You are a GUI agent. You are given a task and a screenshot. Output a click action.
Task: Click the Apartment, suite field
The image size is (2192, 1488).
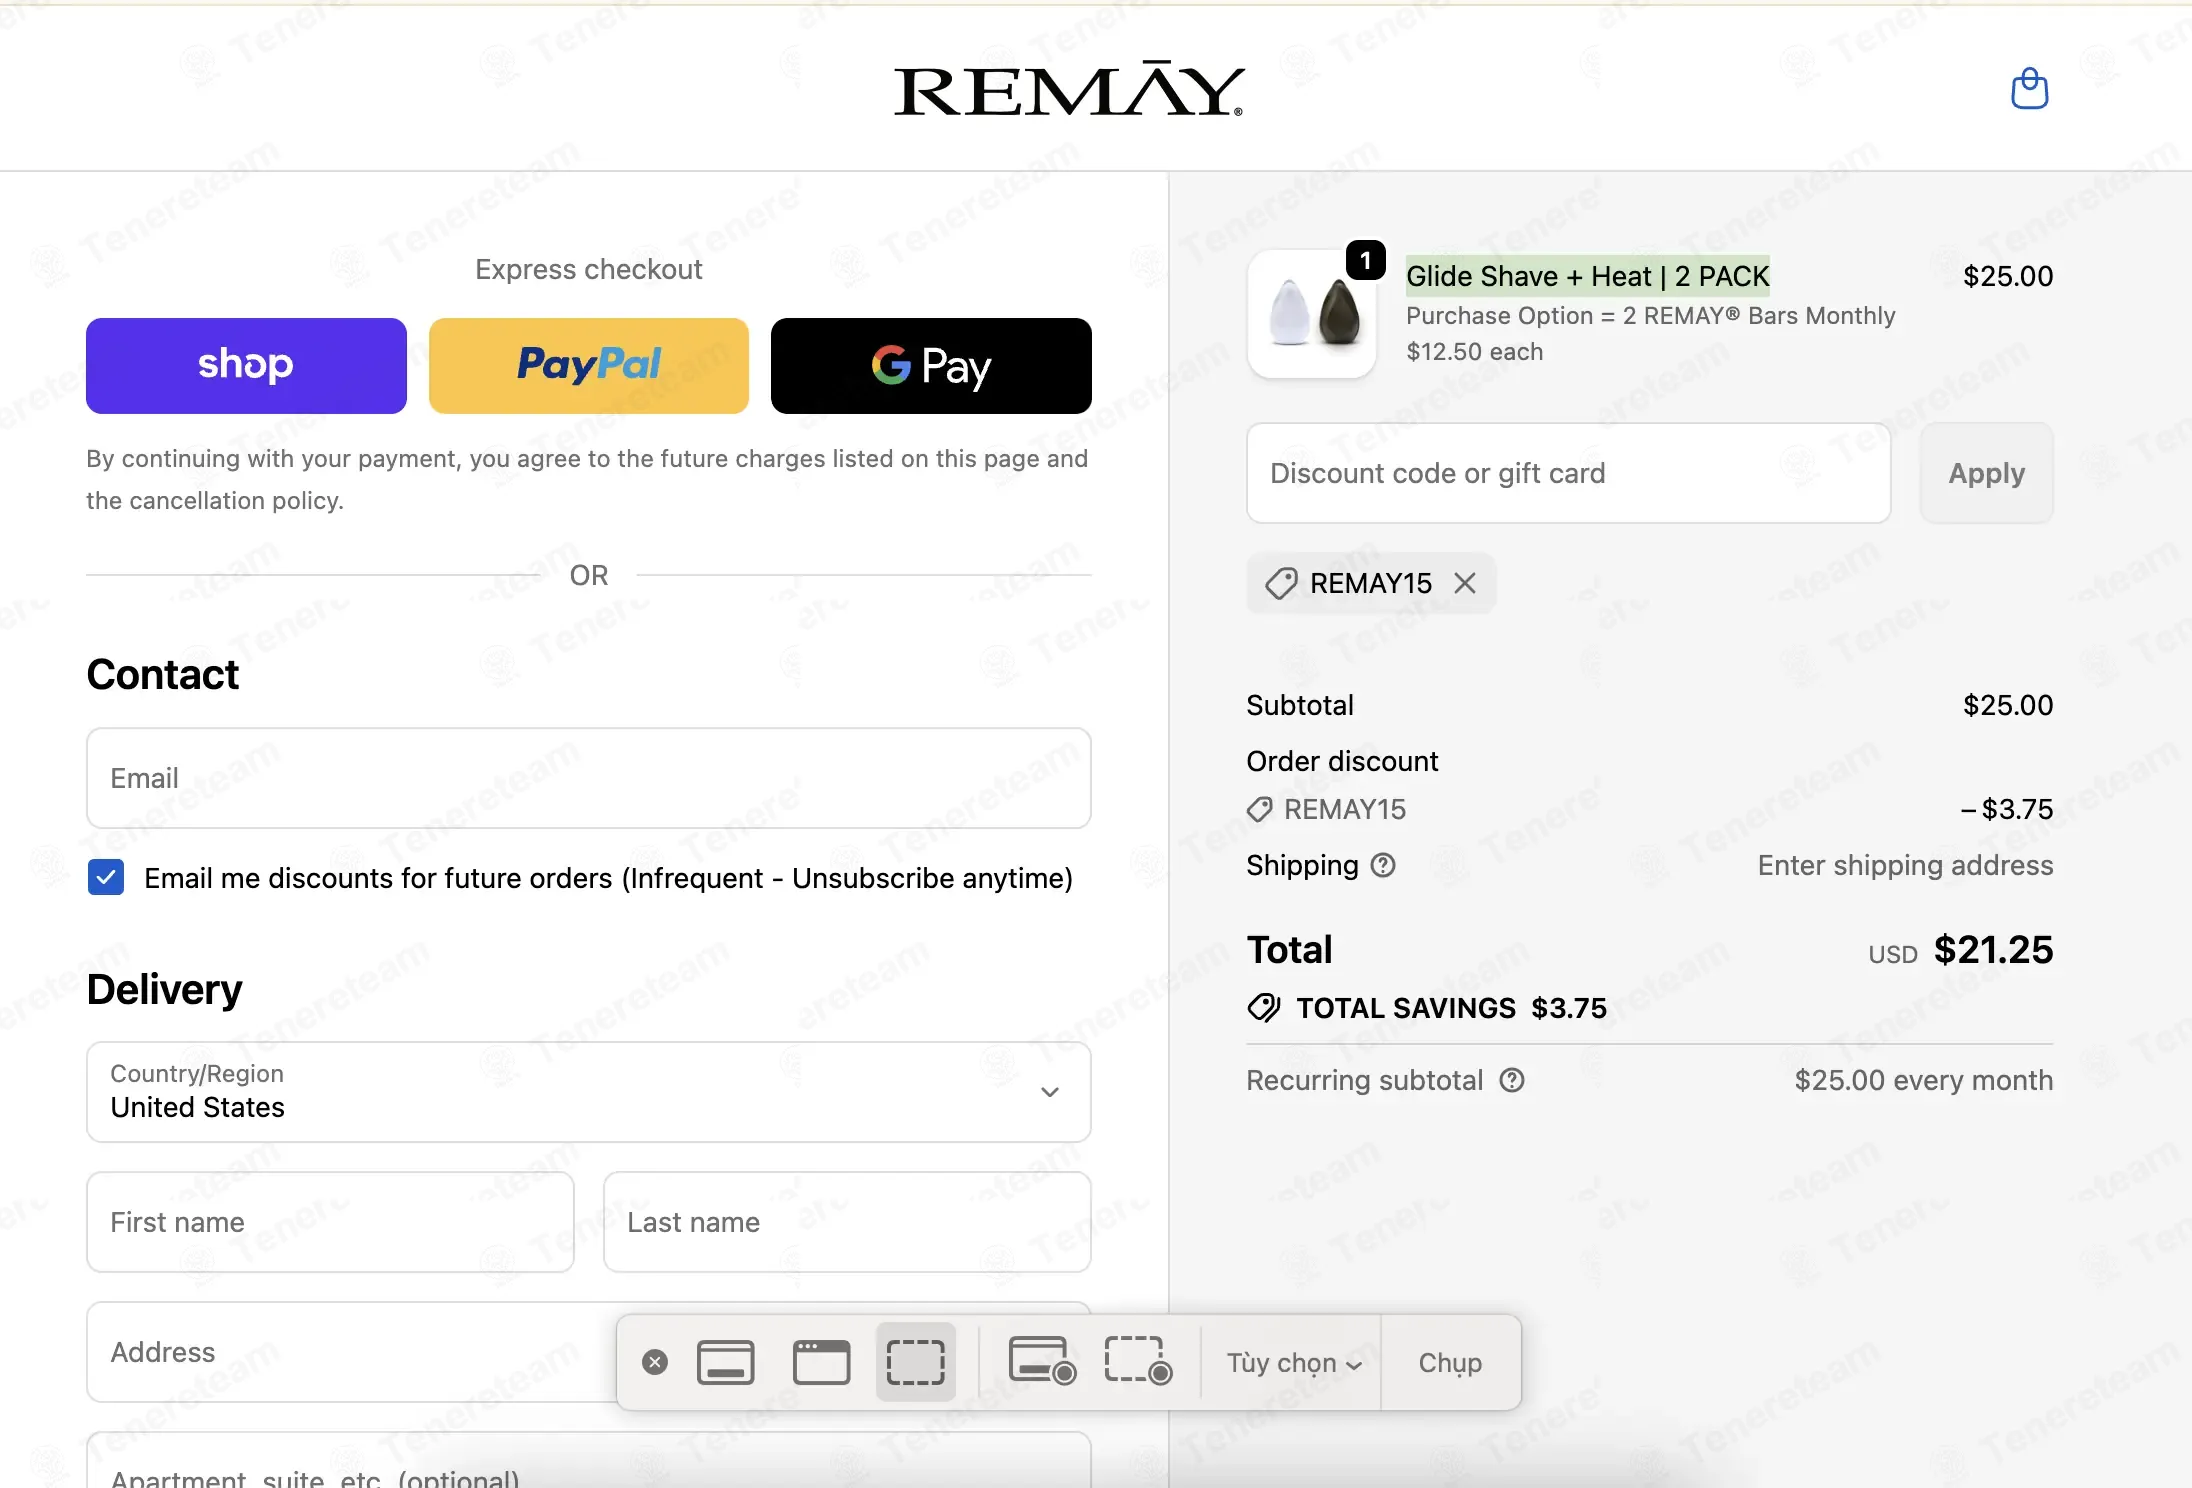[x=589, y=1462]
